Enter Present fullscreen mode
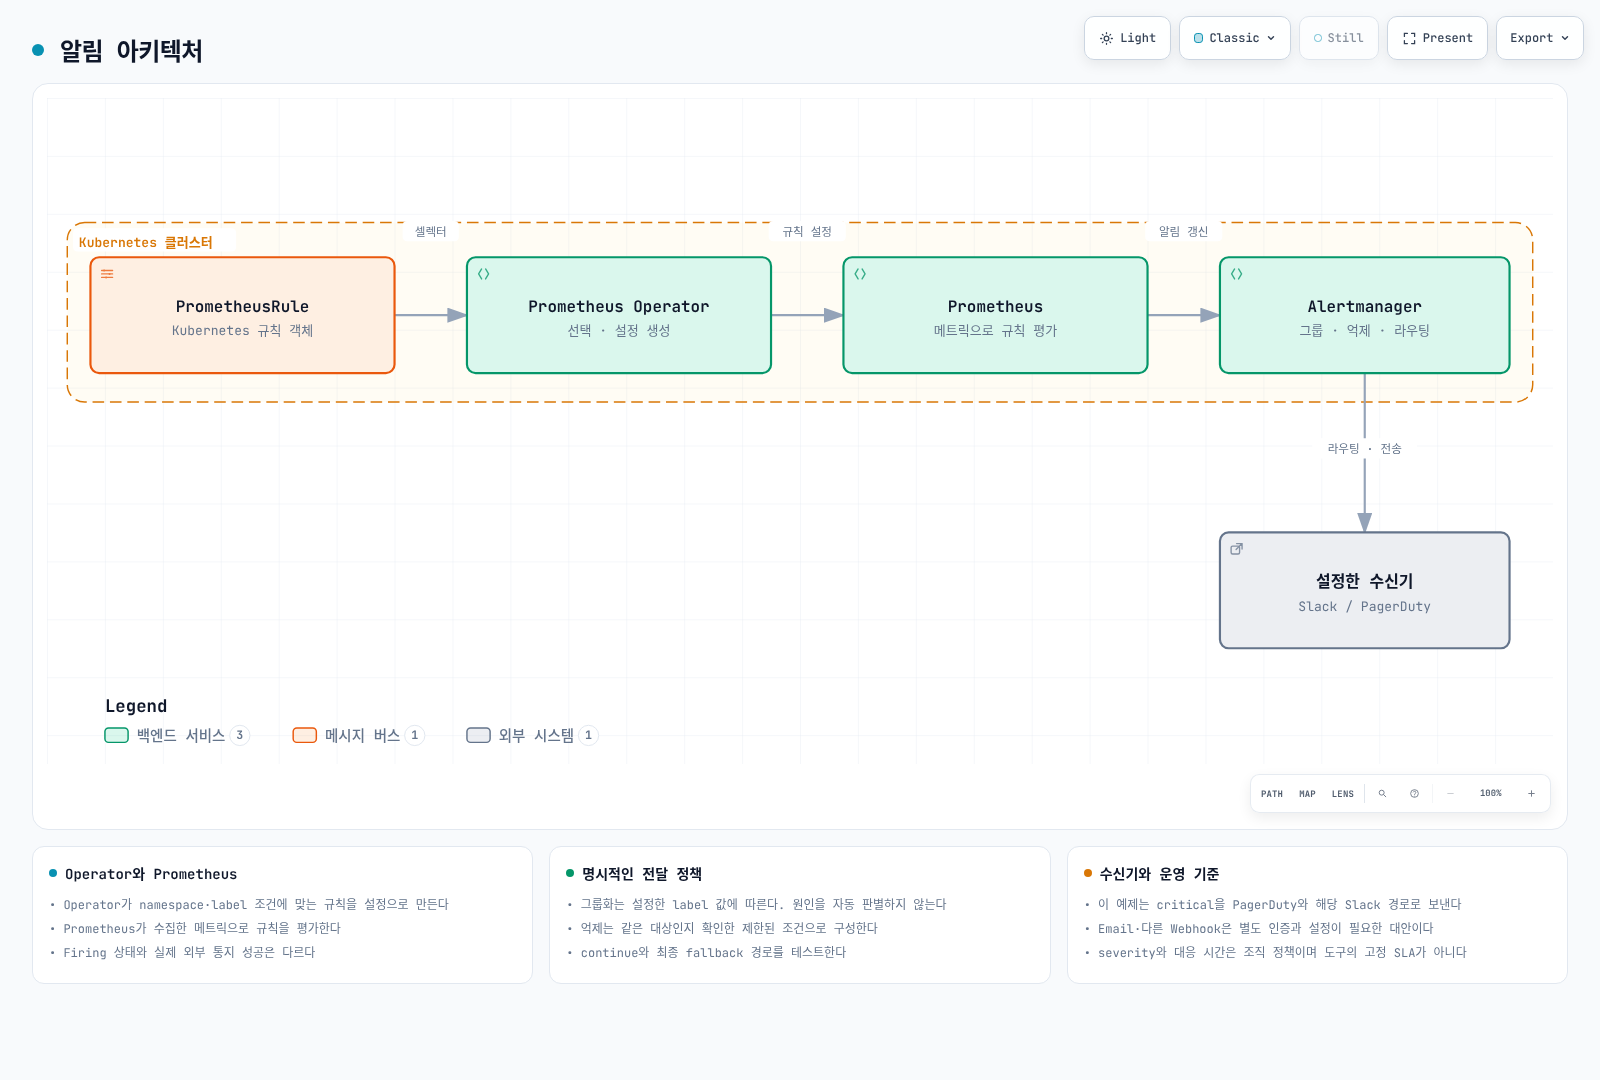The width and height of the screenshot is (1600, 1080). (x=1437, y=38)
